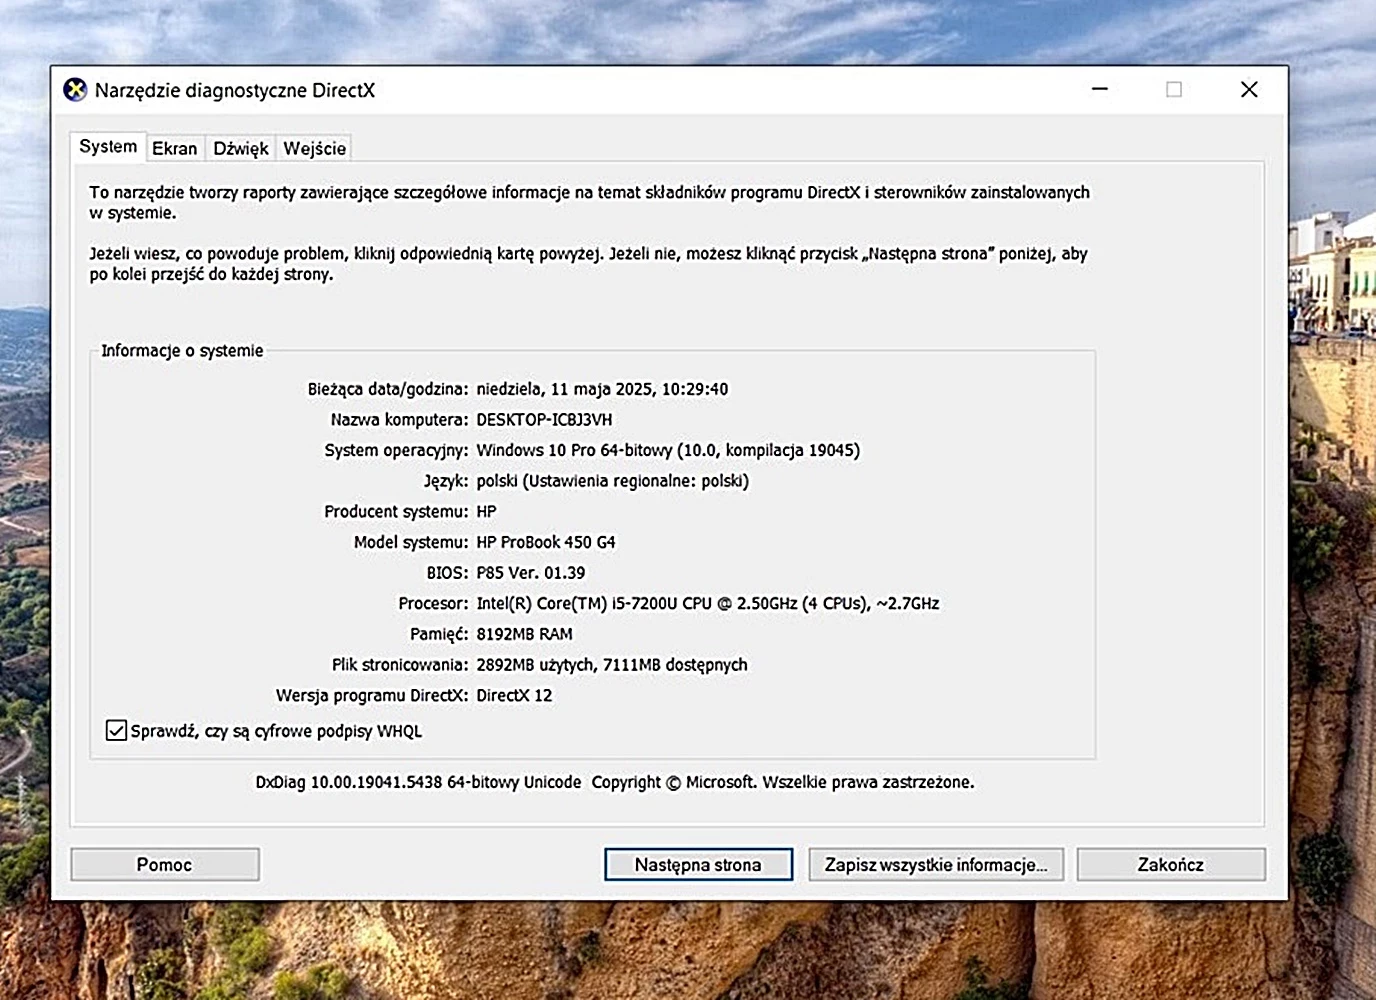The width and height of the screenshot is (1376, 1000).
Task: Switch to the Ekran tab
Action: pyautogui.click(x=175, y=148)
